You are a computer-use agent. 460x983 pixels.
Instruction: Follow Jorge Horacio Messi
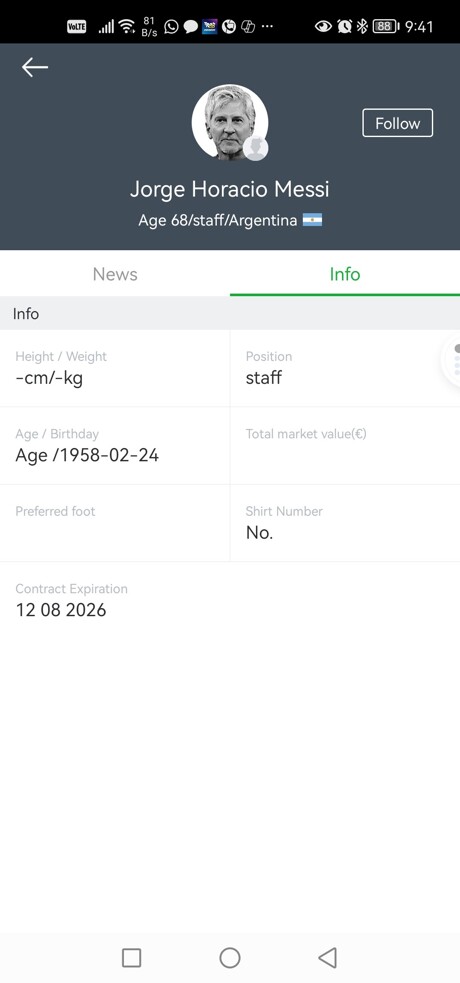coord(397,123)
